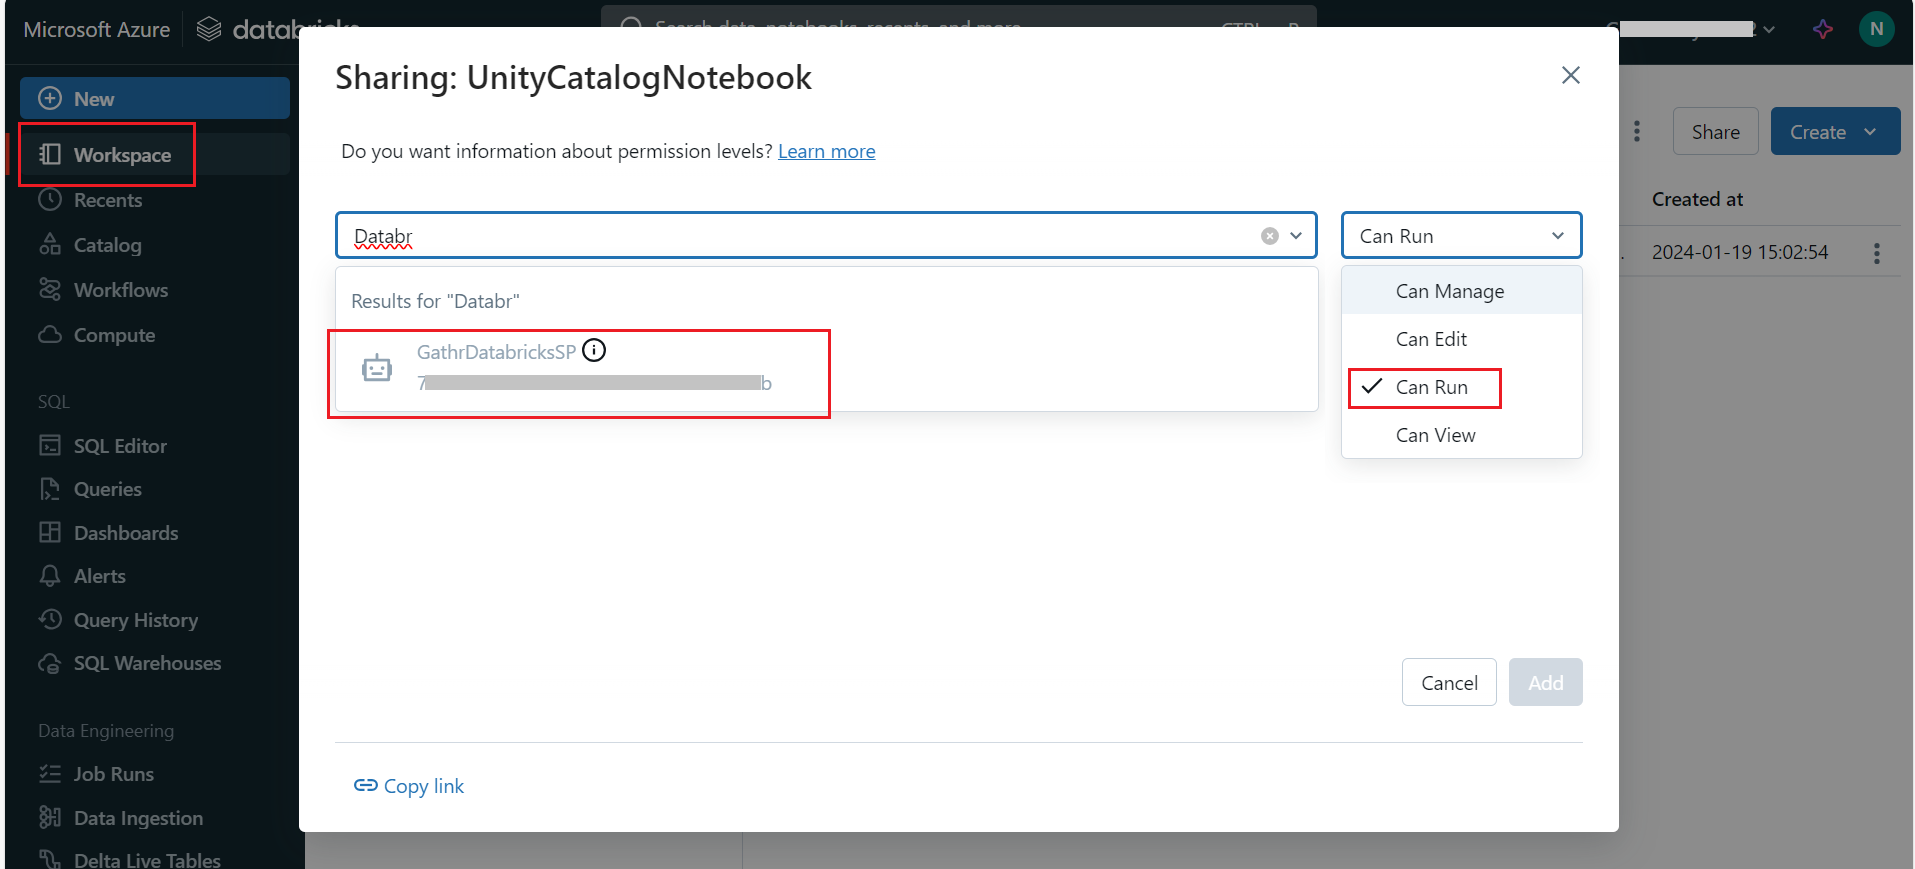Expand the user search dropdown chevron

pyautogui.click(x=1296, y=236)
